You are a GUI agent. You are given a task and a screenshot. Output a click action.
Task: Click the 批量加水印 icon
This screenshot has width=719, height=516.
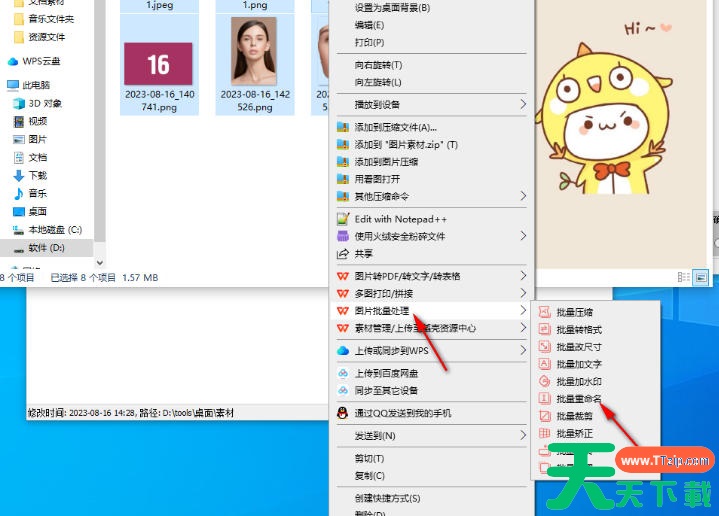[x=545, y=381]
